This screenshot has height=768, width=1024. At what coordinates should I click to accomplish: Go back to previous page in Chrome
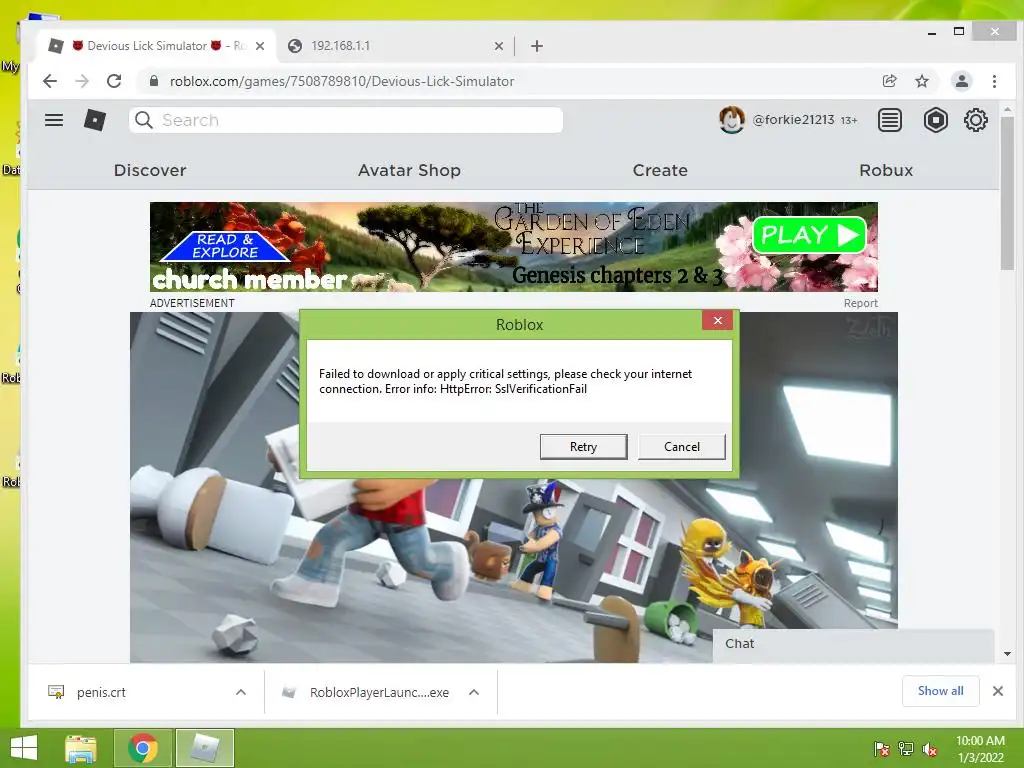[x=50, y=81]
